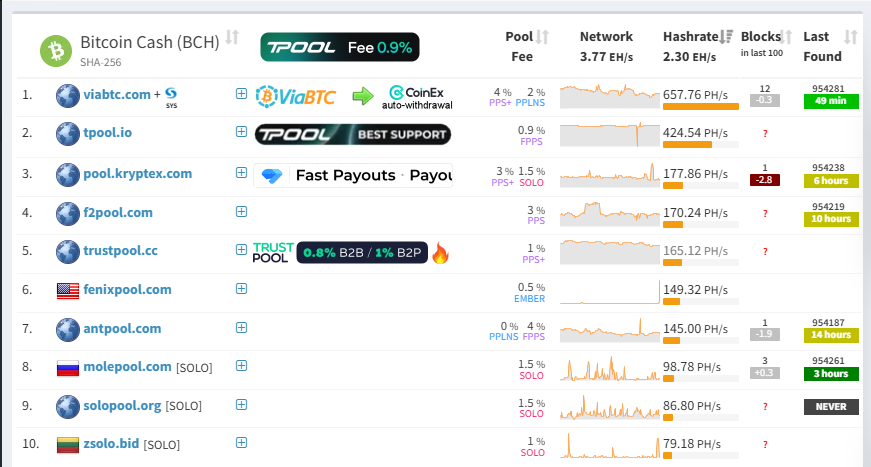
Task: Click the globe icon beside viabtc.com
Action: click(x=68, y=96)
